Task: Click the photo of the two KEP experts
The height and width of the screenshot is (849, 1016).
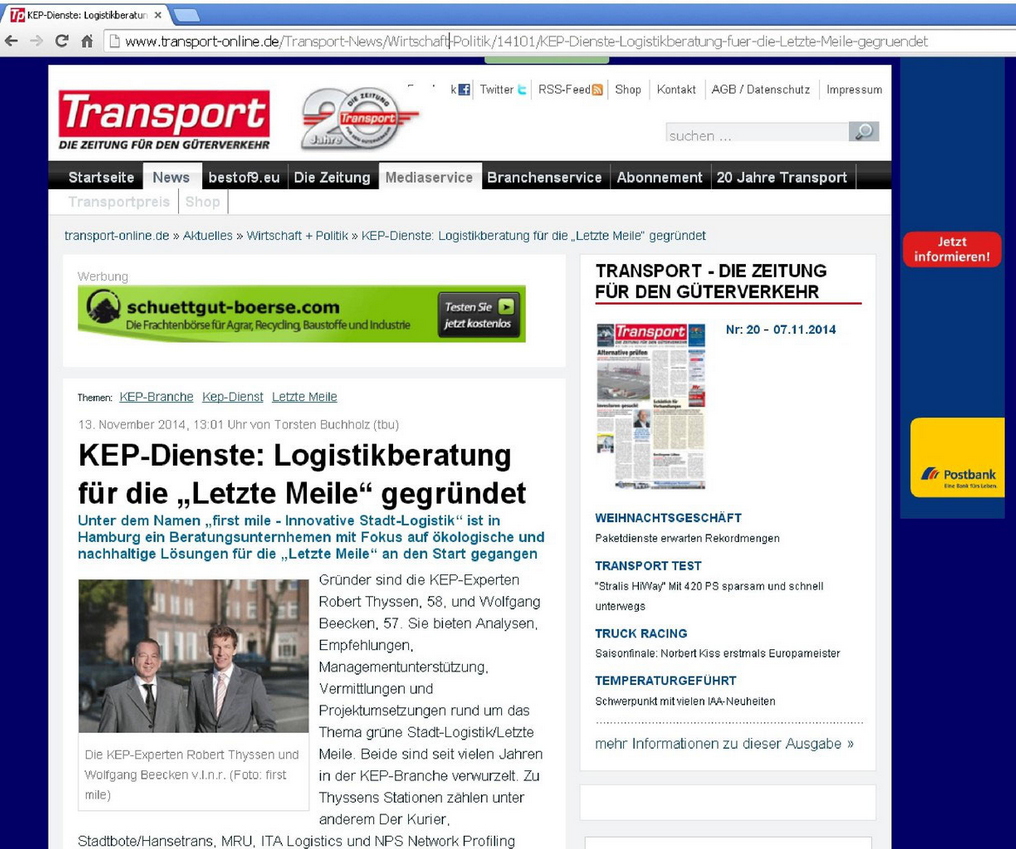Action: (x=194, y=656)
